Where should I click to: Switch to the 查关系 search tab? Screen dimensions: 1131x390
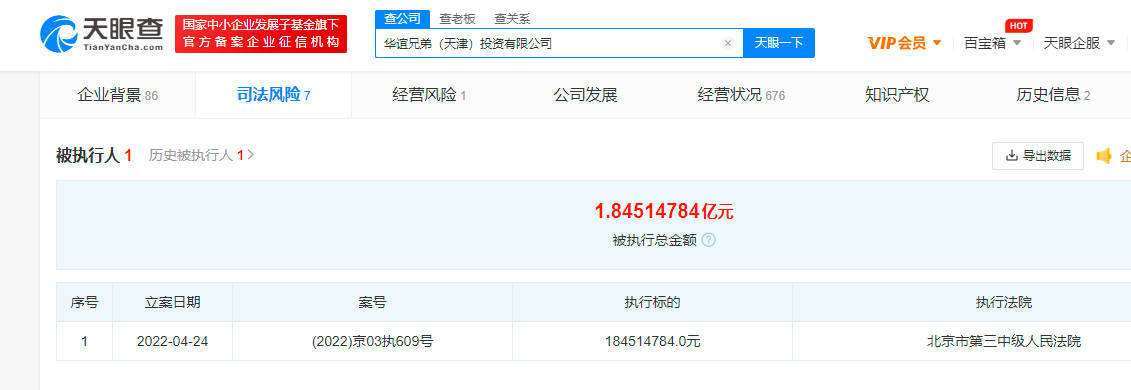pyautogui.click(x=512, y=19)
